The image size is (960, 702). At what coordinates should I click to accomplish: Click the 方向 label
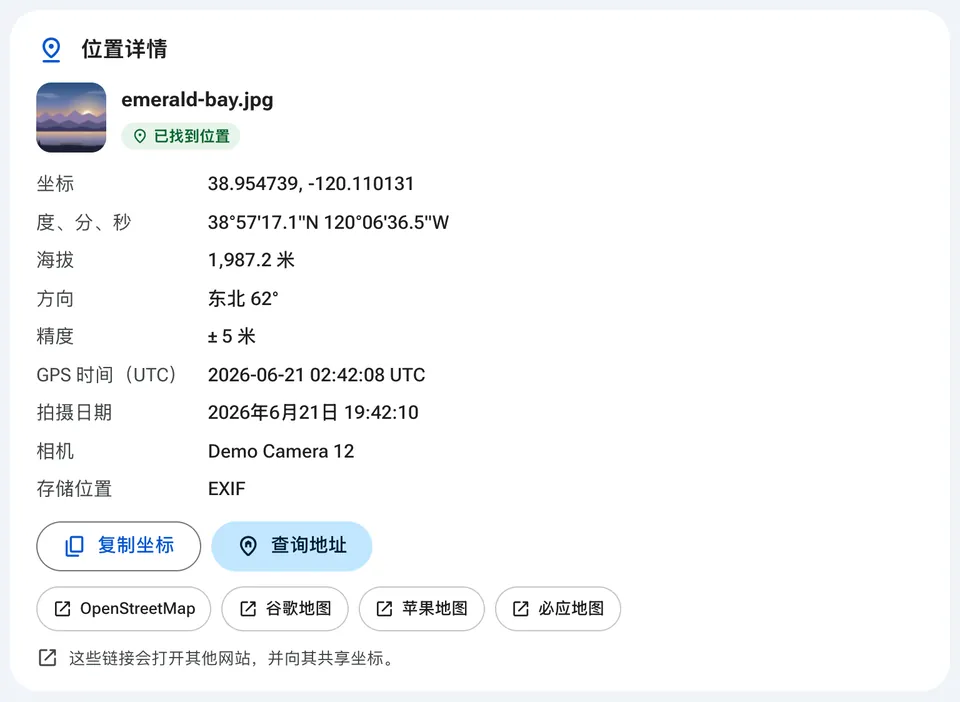(55, 299)
